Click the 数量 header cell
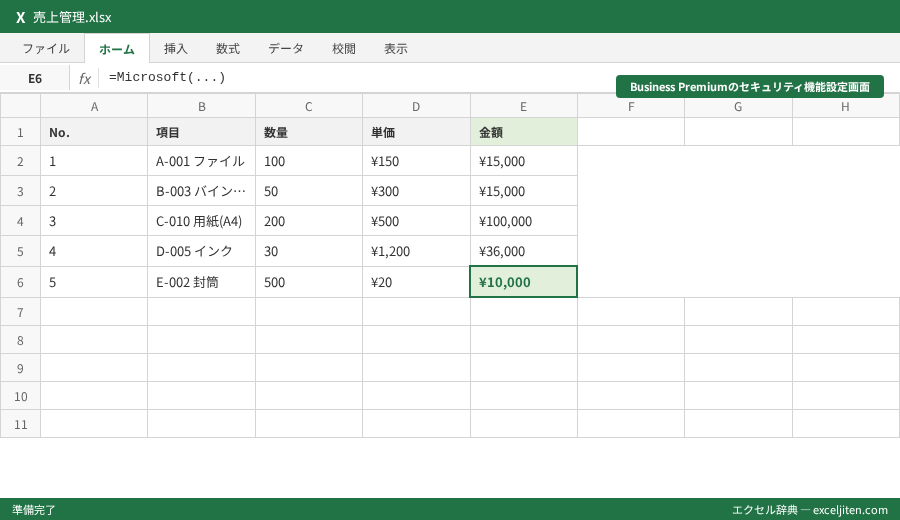Image resolution: width=900 pixels, height=520 pixels. tap(309, 133)
